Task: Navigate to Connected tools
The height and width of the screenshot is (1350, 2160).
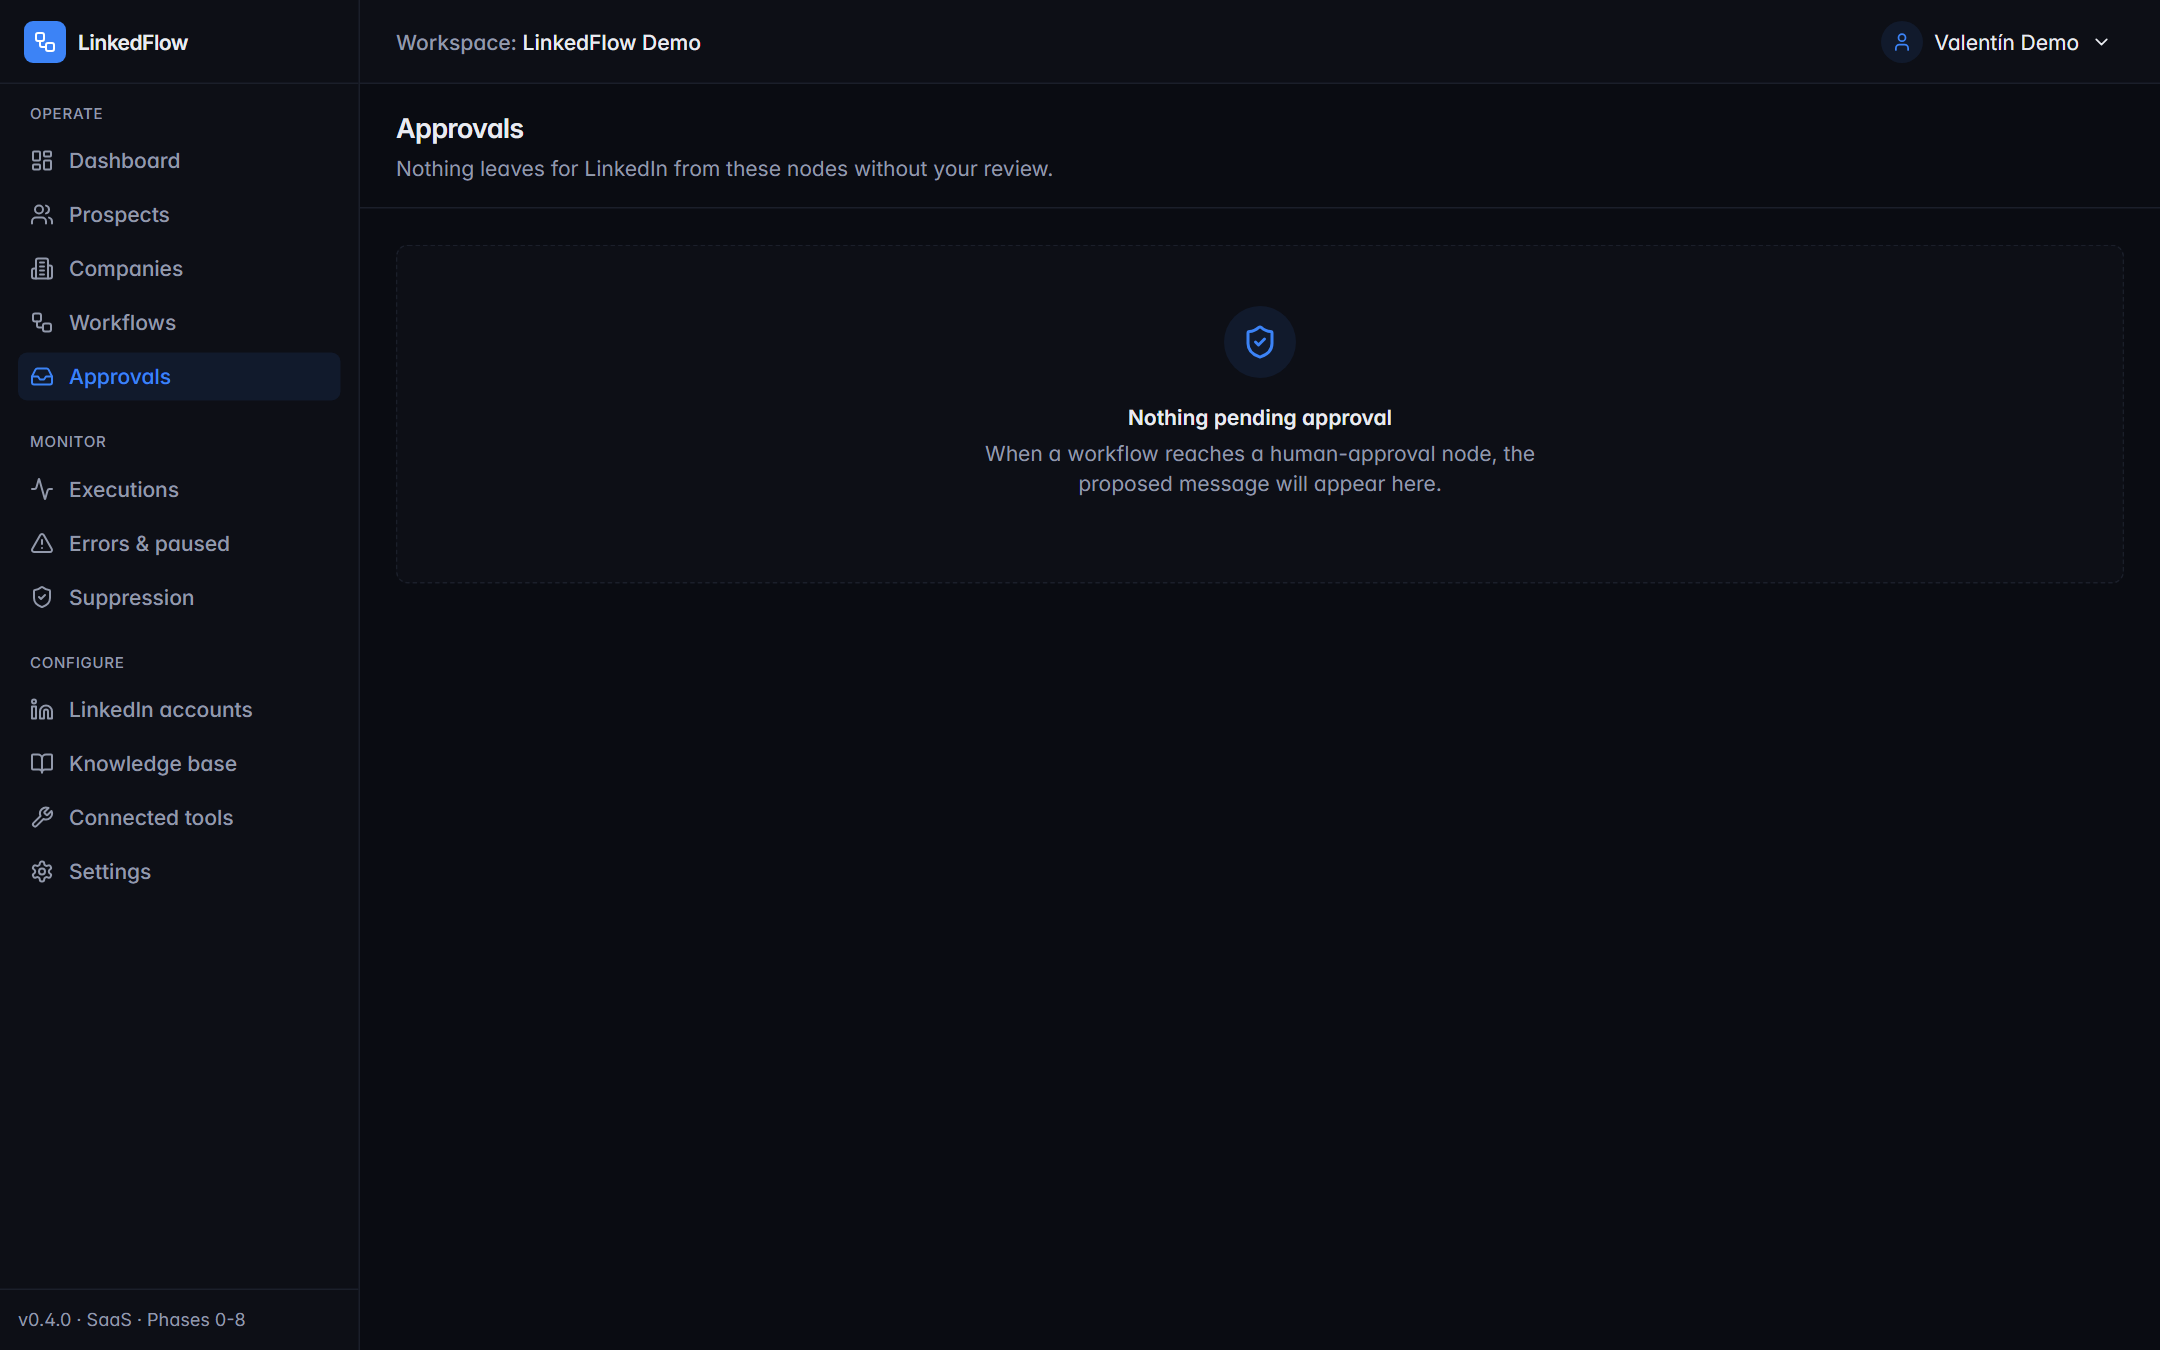Action: 179,818
